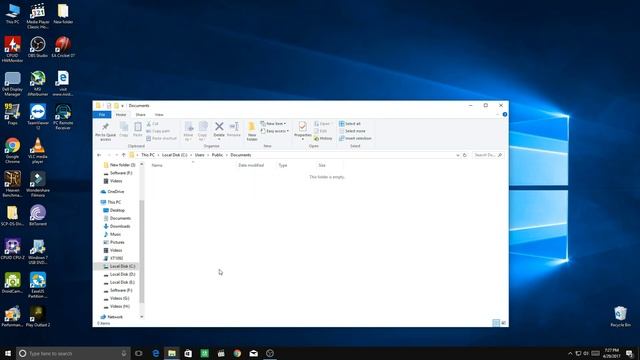
Task: Switch to large icons view in status bar
Action: click(504, 323)
